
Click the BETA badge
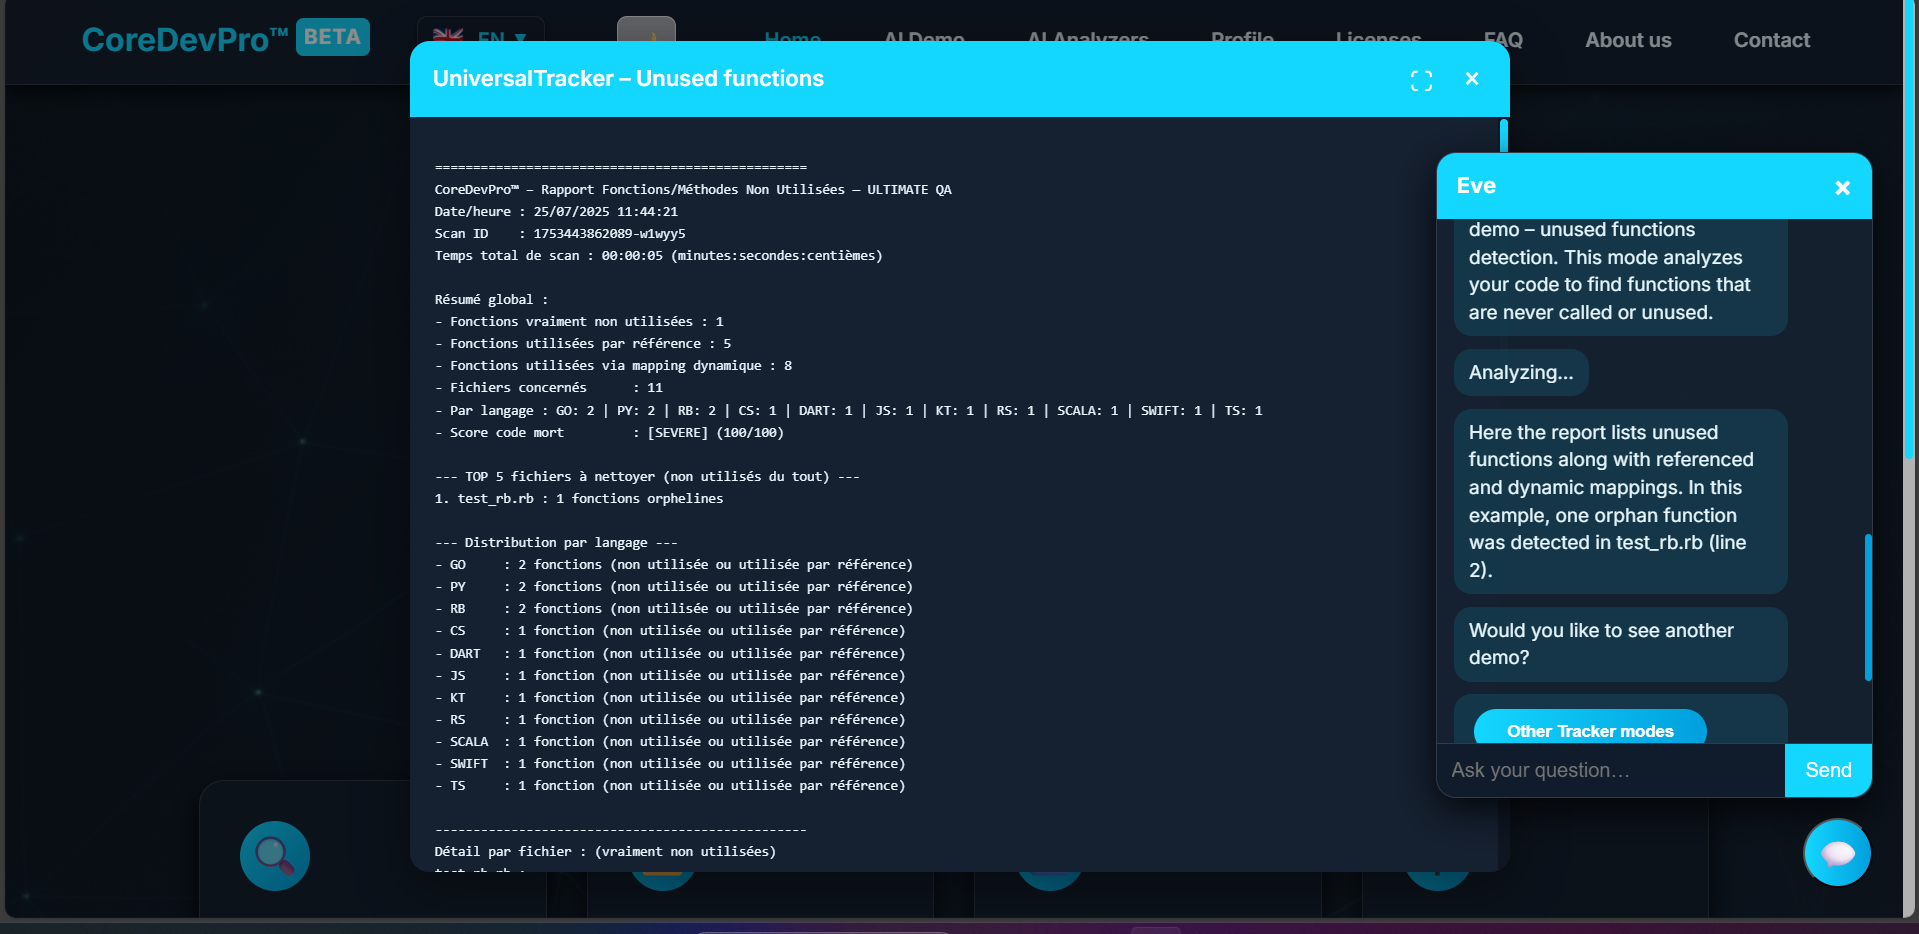(x=333, y=37)
